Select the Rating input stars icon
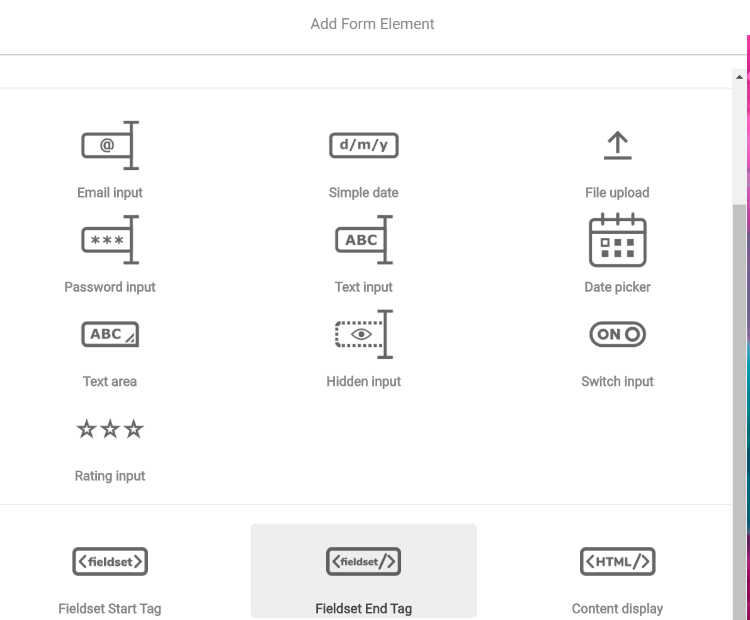Image resolution: width=750 pixels, height=620 pixels. (x=110, y=429)
